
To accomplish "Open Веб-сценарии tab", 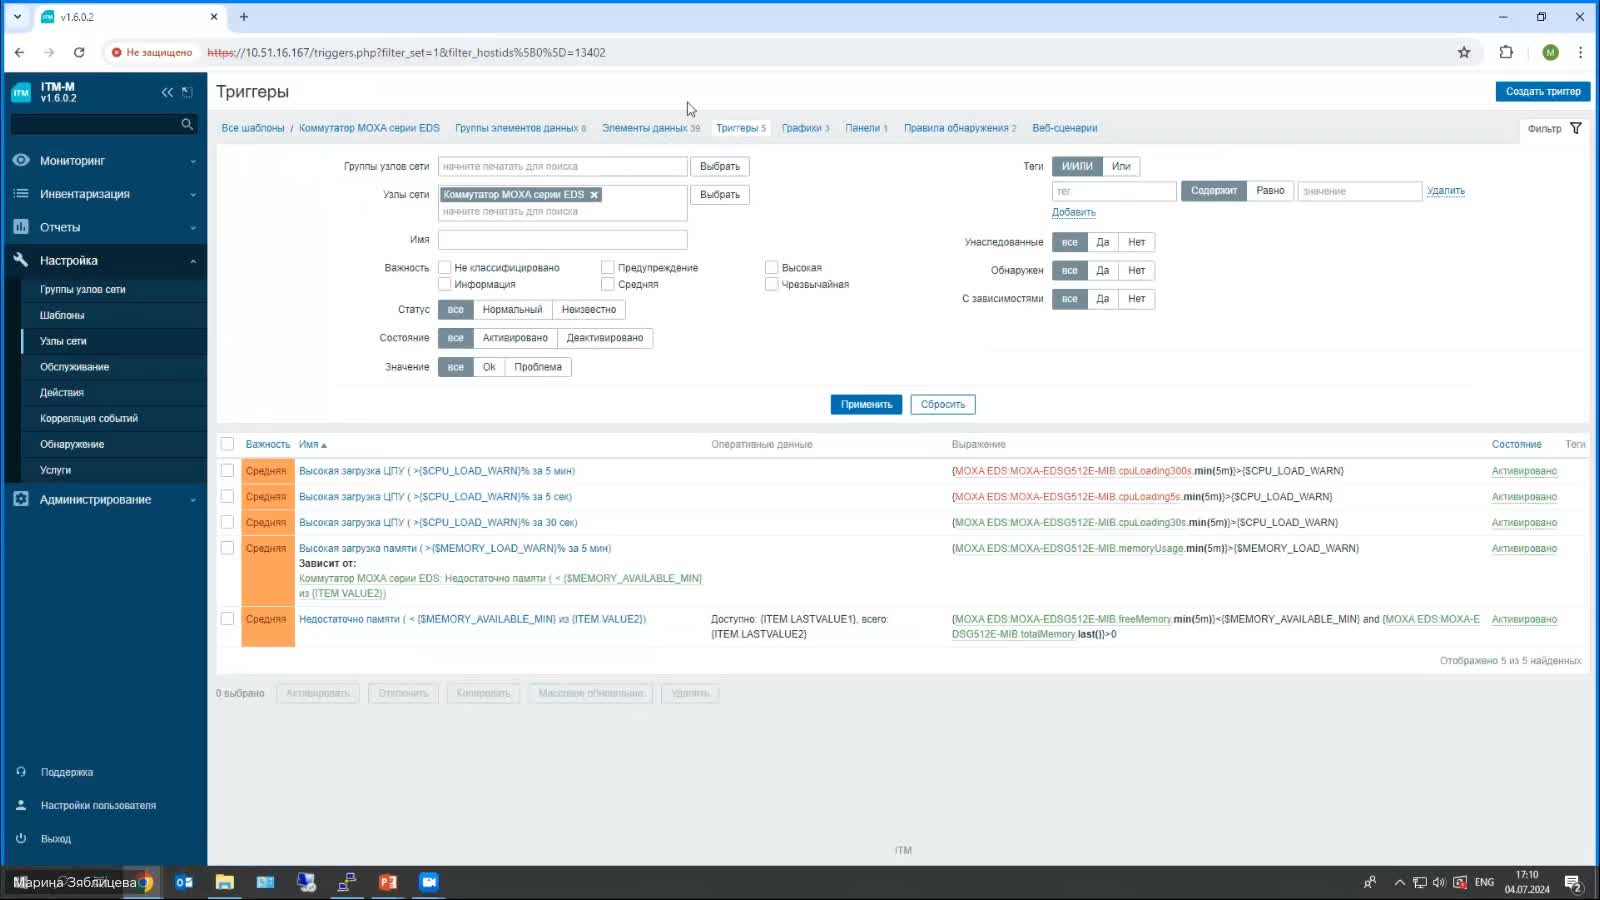I will click(x=1065, y=128).
